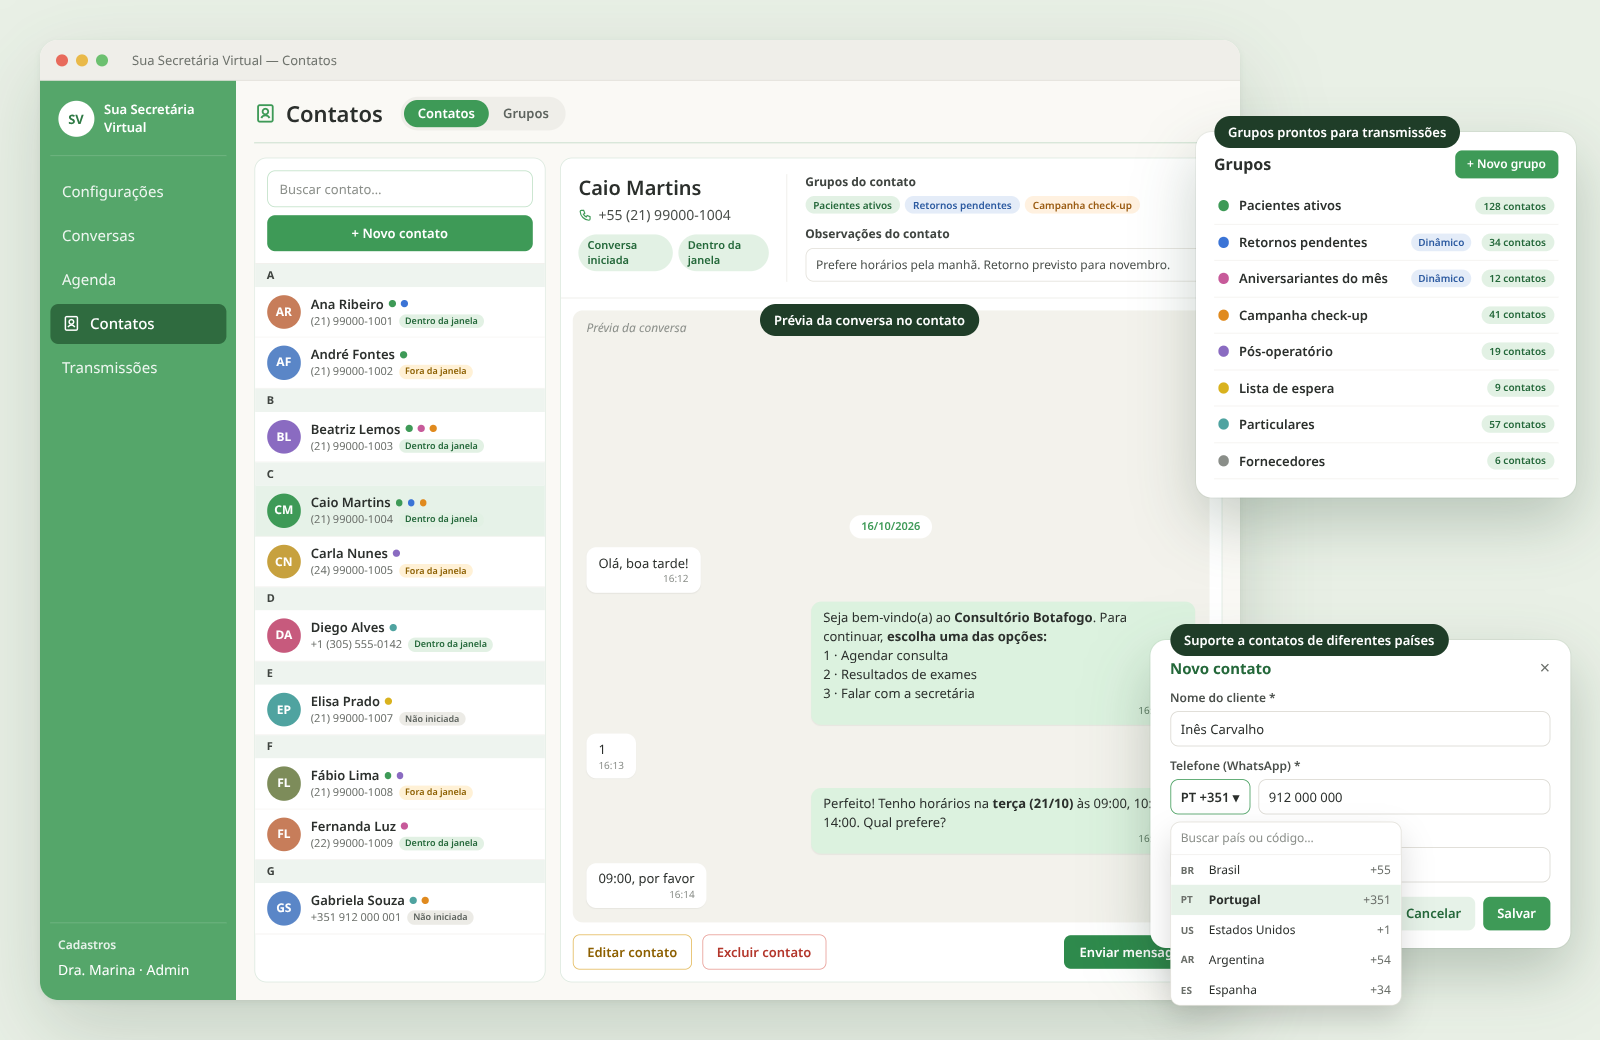Click the SV avatar logo in sidebar
The width and height of the screenshot is (1600, 1040).
76,119
